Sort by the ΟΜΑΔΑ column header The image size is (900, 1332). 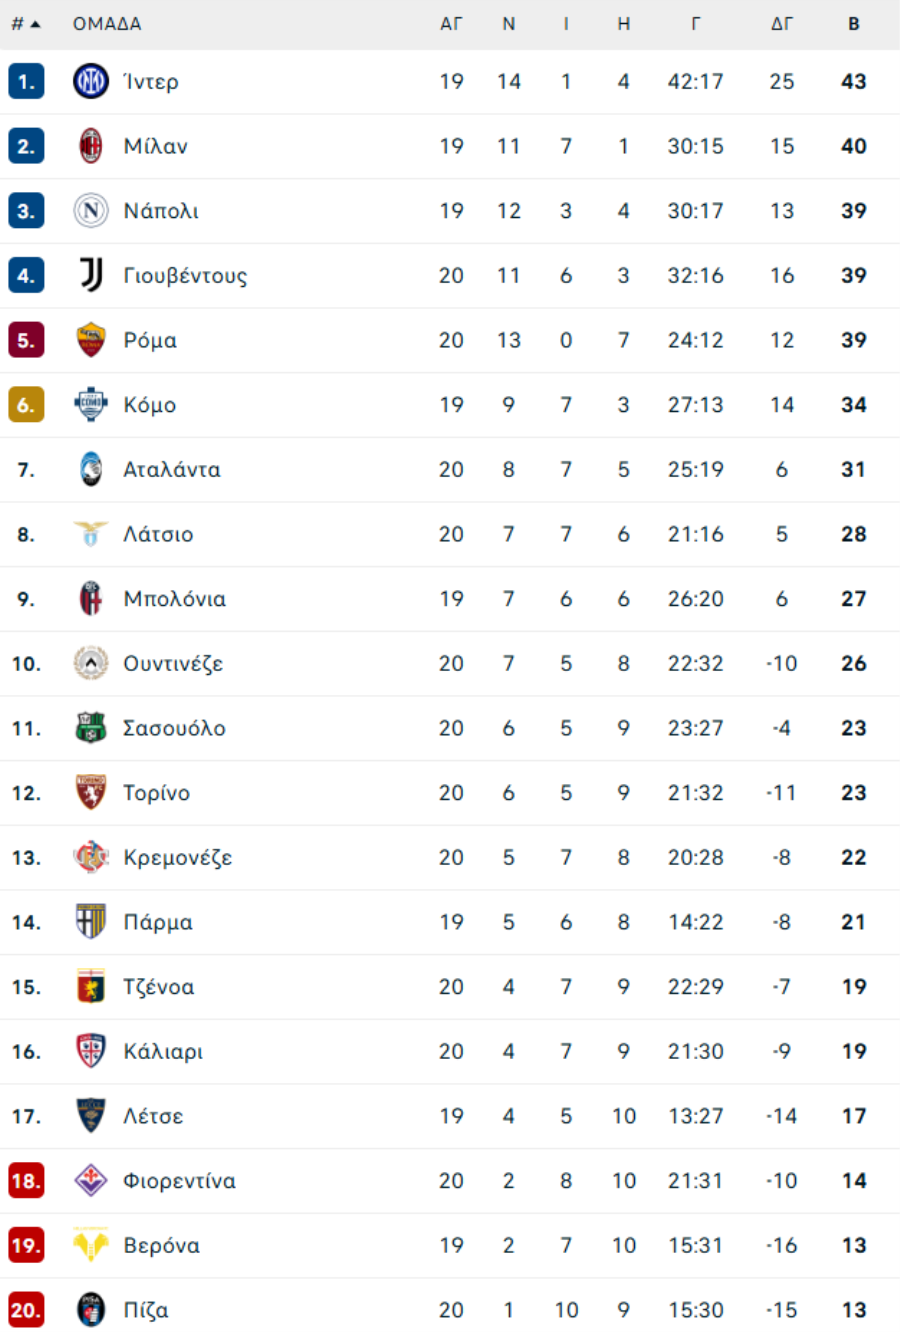(107, 24)
